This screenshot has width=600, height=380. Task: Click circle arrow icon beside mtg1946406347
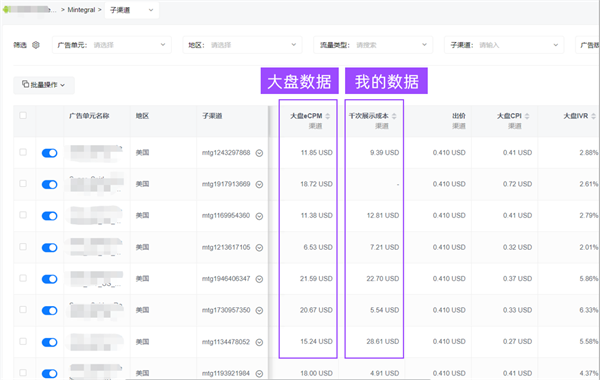259,279
